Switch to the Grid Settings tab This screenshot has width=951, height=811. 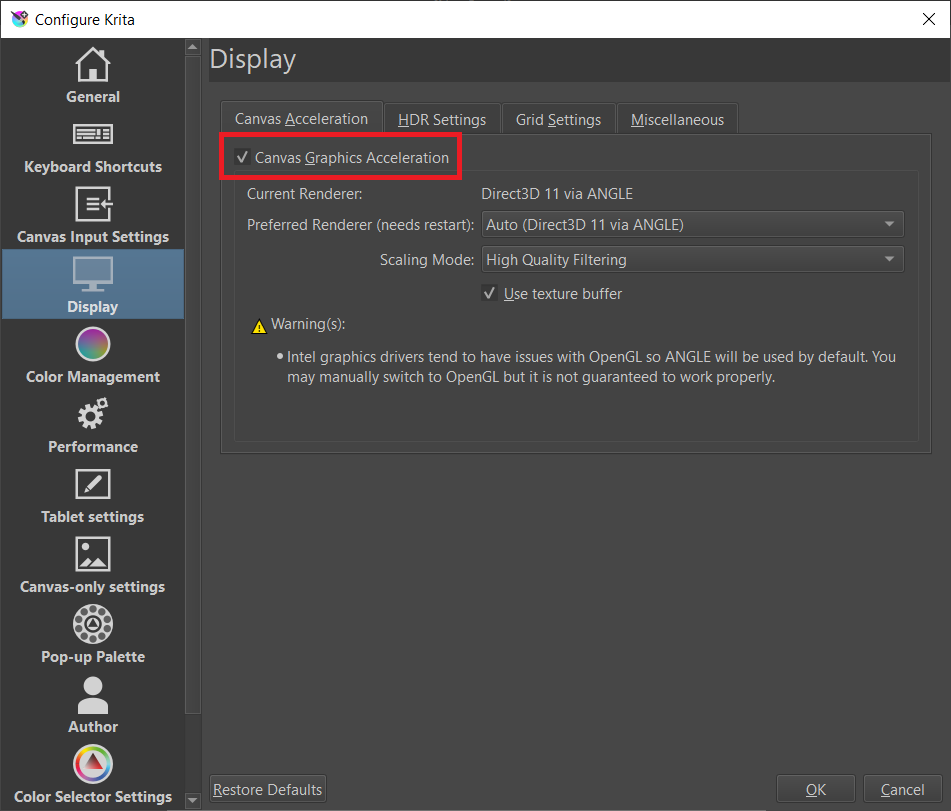[x=559, y=119]
